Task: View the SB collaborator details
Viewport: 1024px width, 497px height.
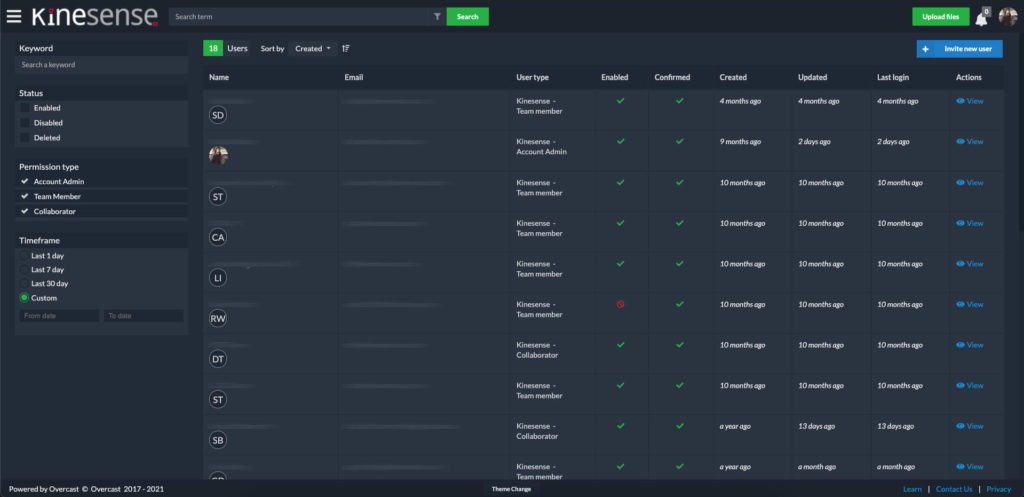Action: [x=970, y=426]
